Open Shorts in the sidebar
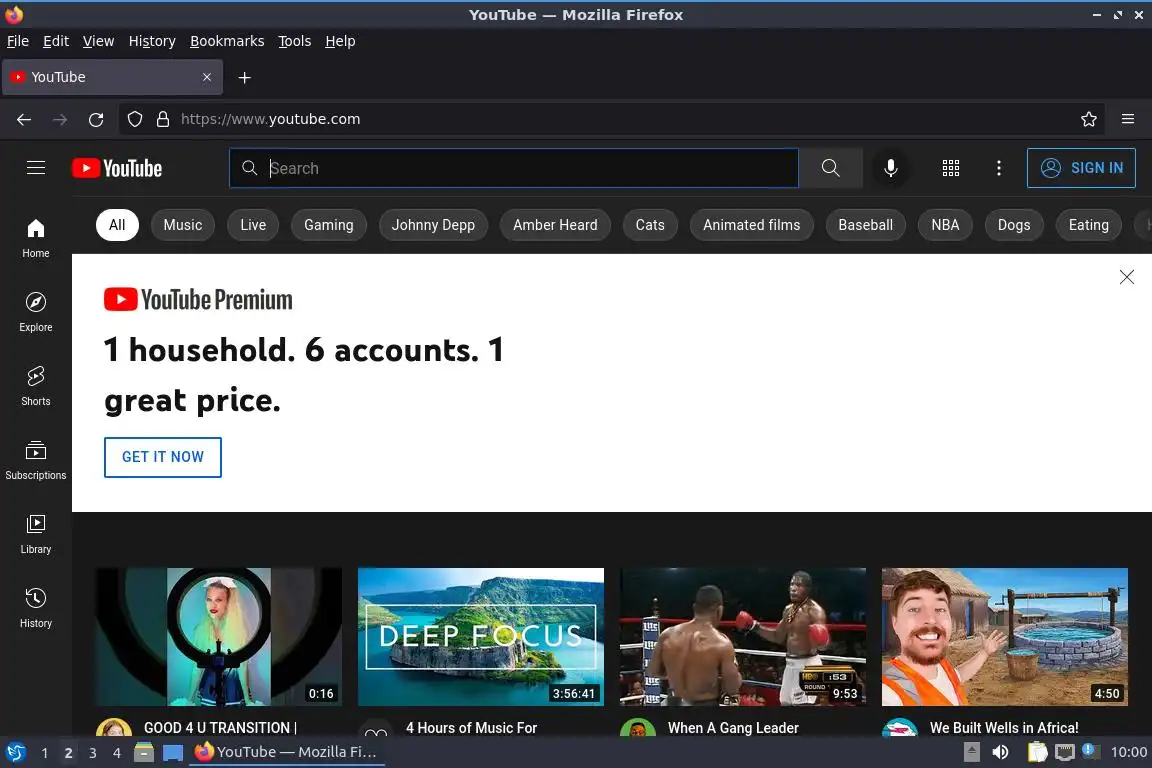Image resolution: width=1152 pixels, height=768 pixels. (35, 387)
